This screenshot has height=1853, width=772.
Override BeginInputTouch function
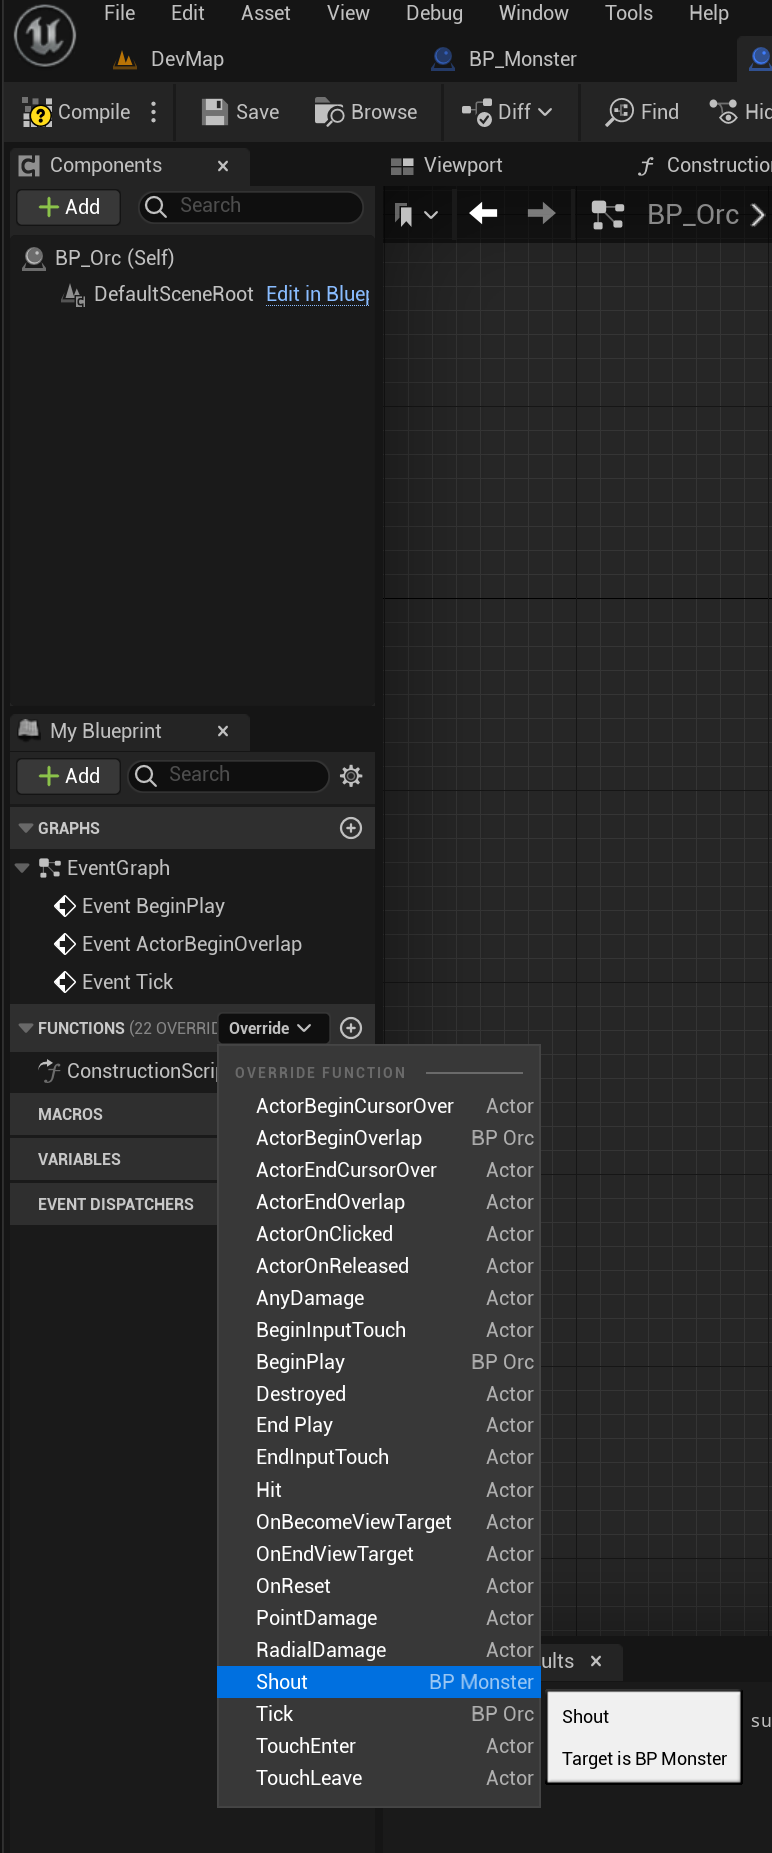pos(379,1330)
